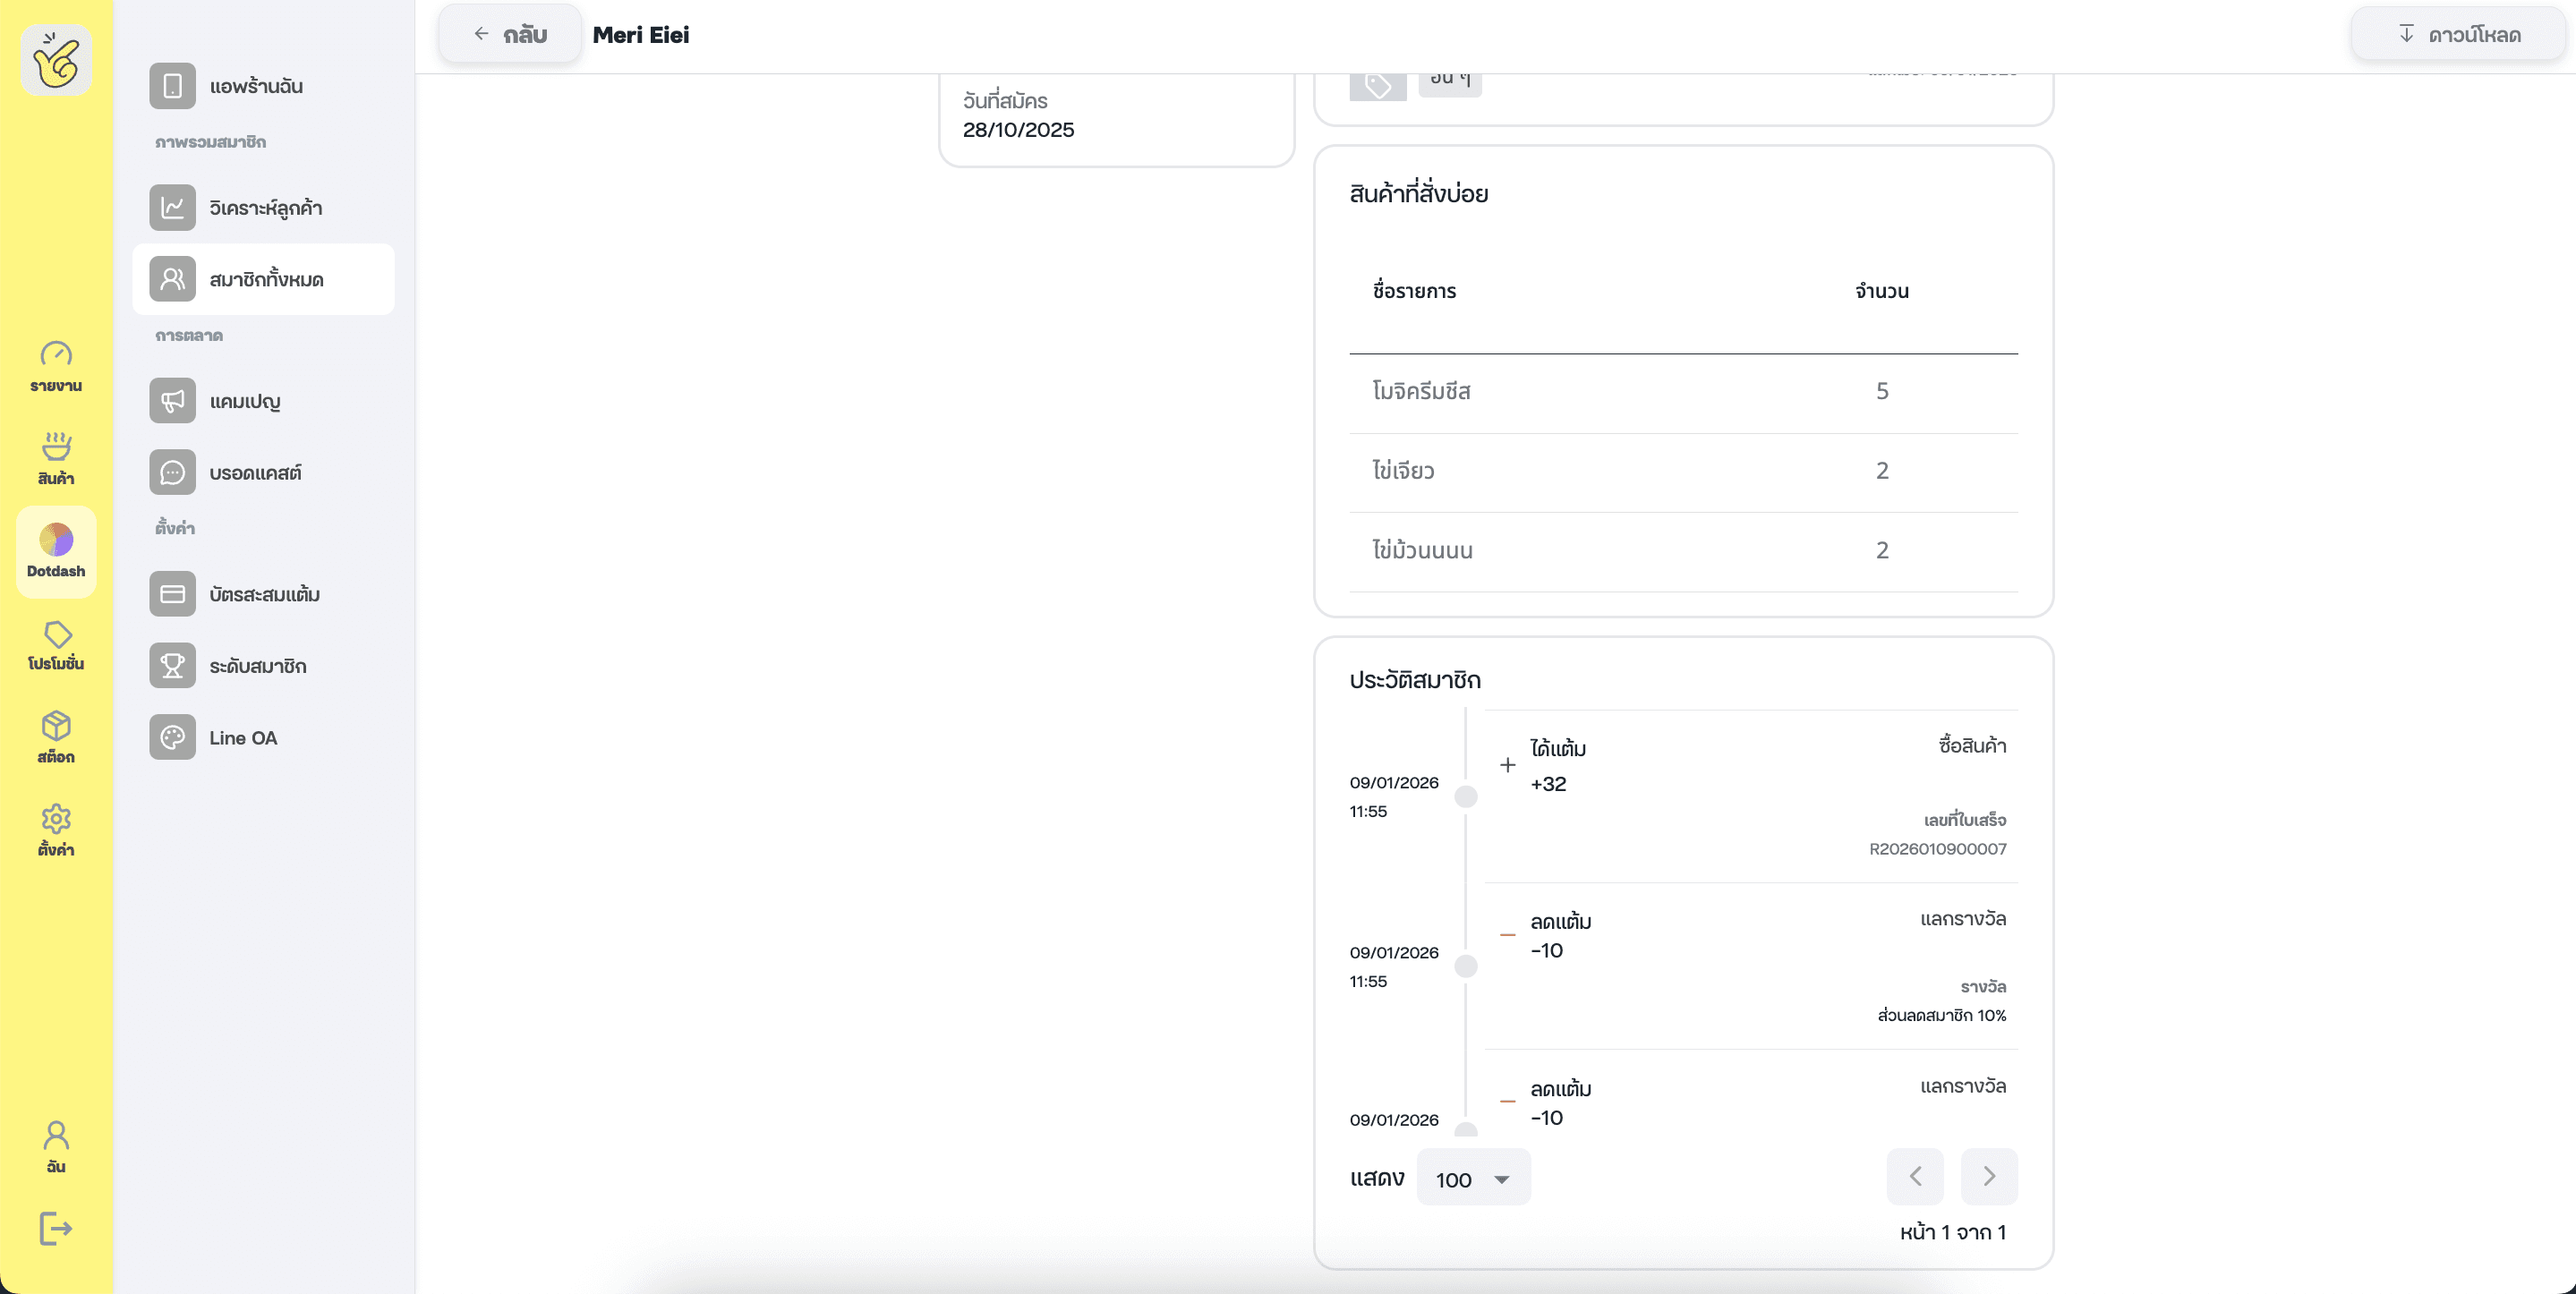The width and height of the screenshot is (2576, 1294).
Task: Click the logout icon at bottom
Action: coord(56,1228)
